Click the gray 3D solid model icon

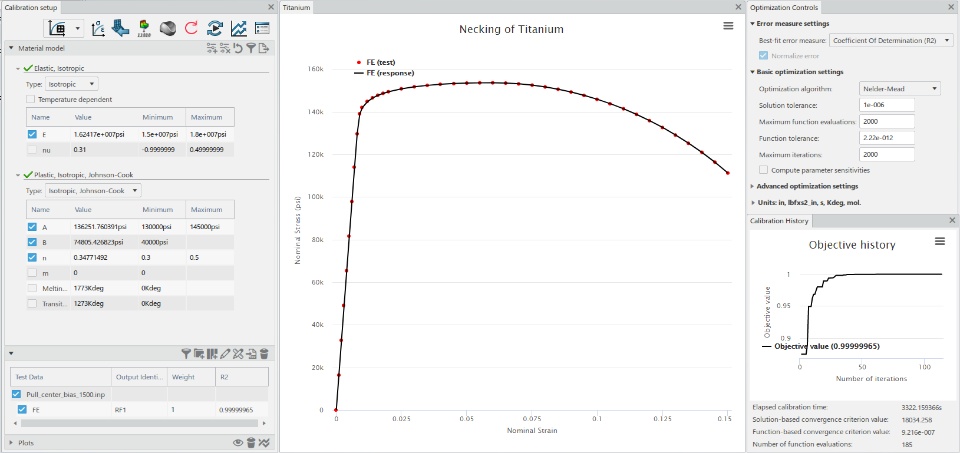click(168, 28)
